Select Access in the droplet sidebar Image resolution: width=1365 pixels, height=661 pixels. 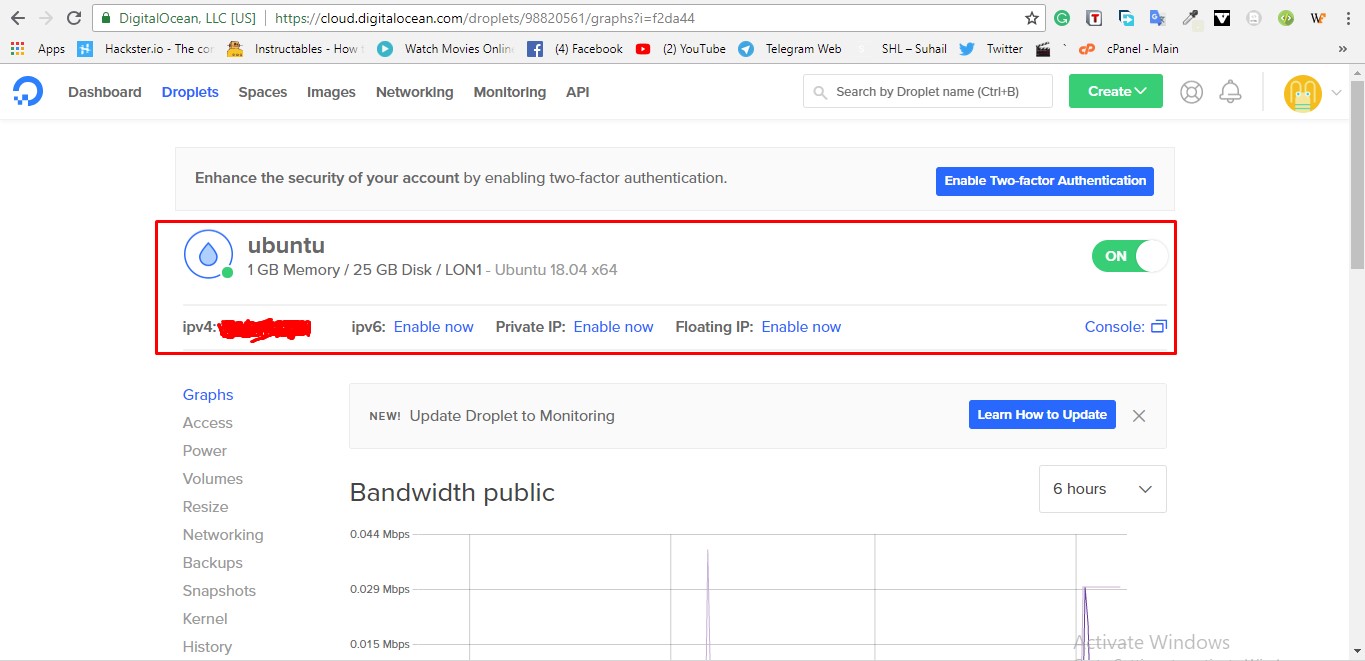(x=208, y=423)
